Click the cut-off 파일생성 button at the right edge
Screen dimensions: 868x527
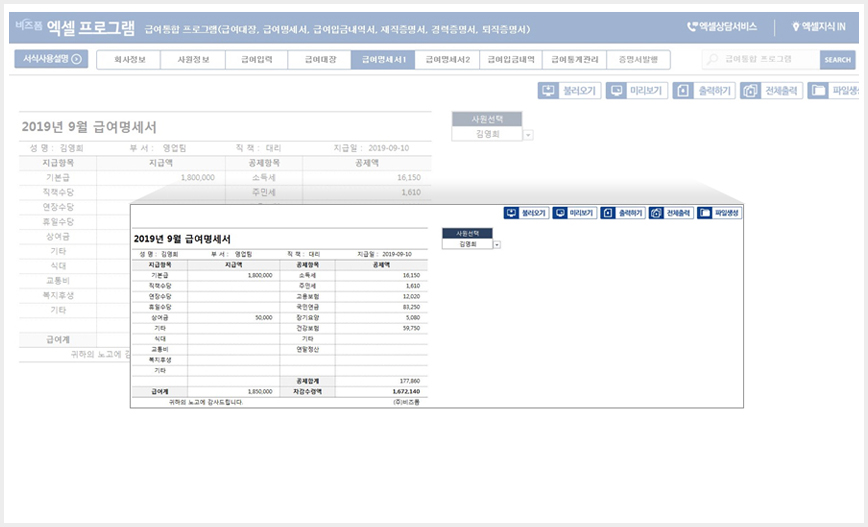click(833, 91)
